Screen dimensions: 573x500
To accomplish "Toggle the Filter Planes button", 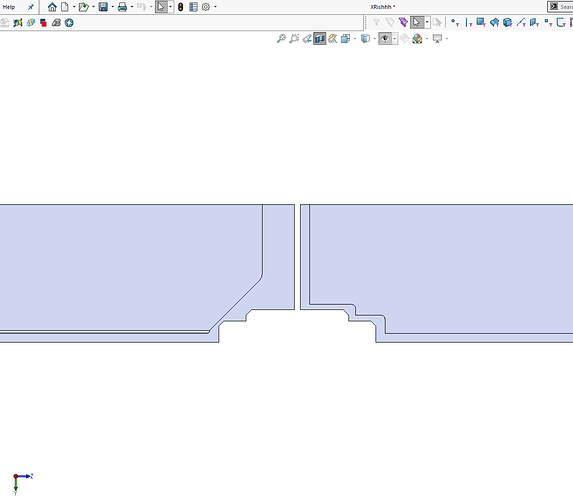I will [534, 23].
